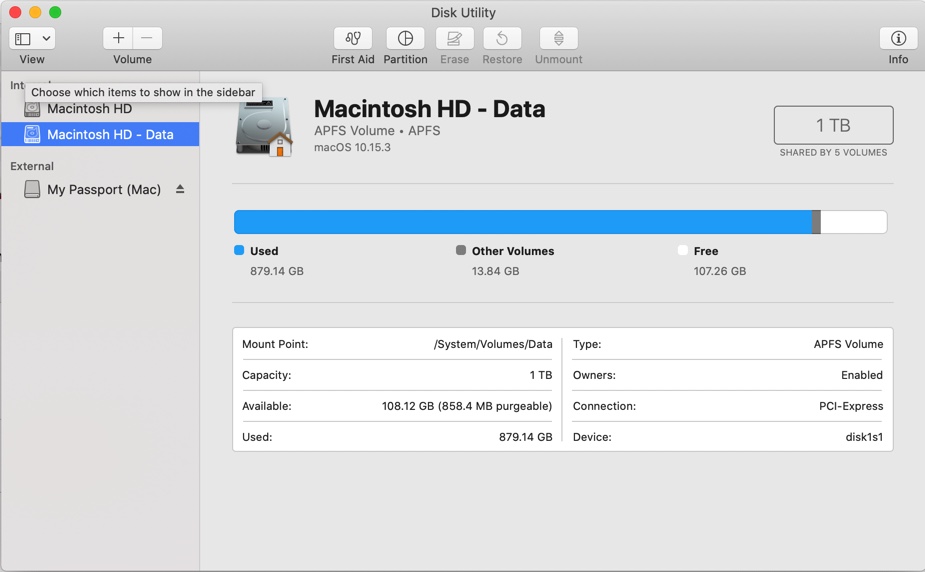Click the blue Used legend swatch
This screenshot has height=572, width=925.
coord(239,250)
